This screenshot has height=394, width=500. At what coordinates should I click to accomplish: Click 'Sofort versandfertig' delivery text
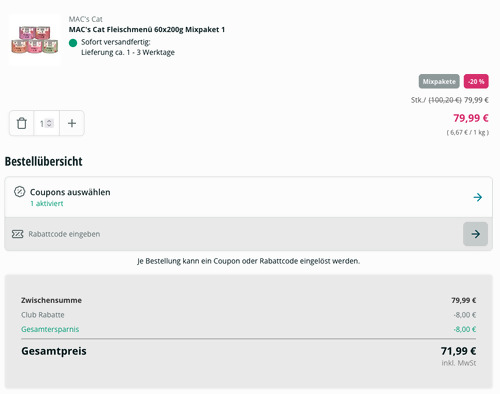pyautogui.click(x=116, y=42)
